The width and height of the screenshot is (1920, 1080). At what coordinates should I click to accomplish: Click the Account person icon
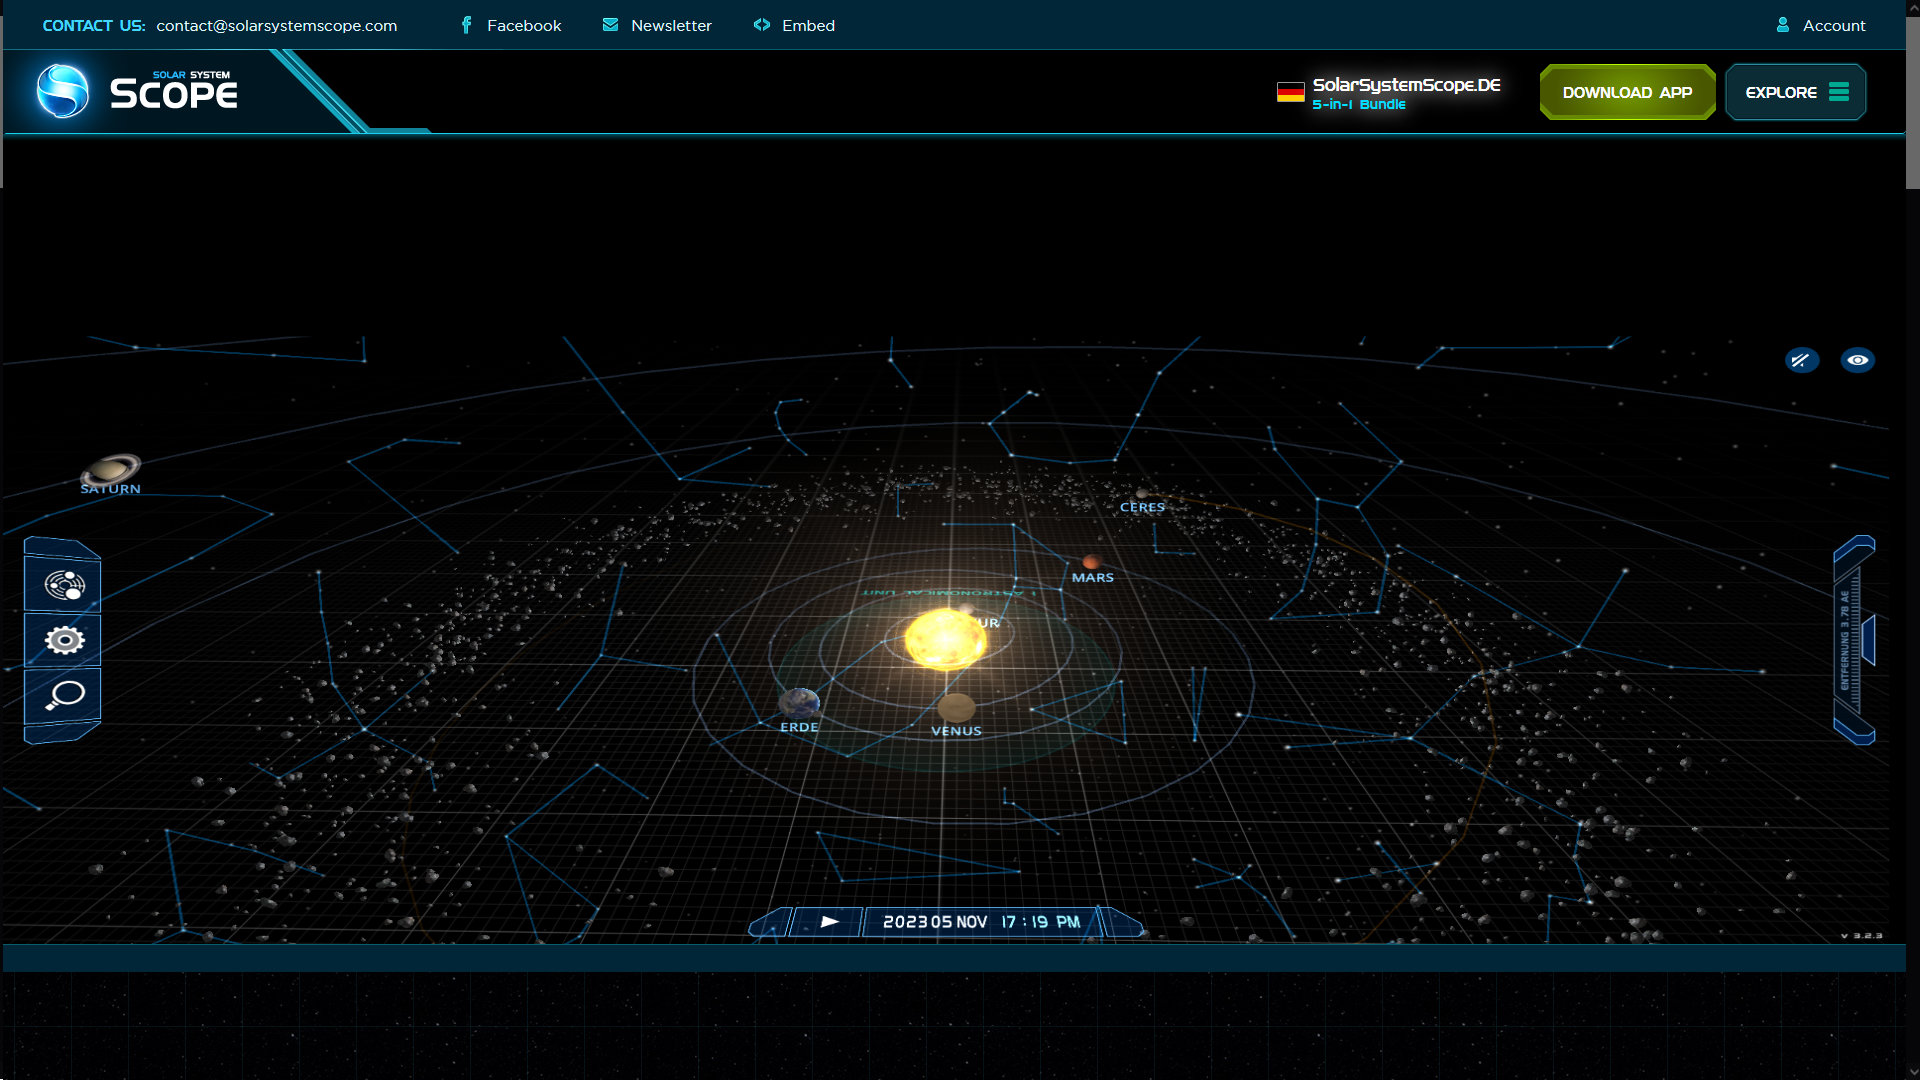(x=1782, y=25)
